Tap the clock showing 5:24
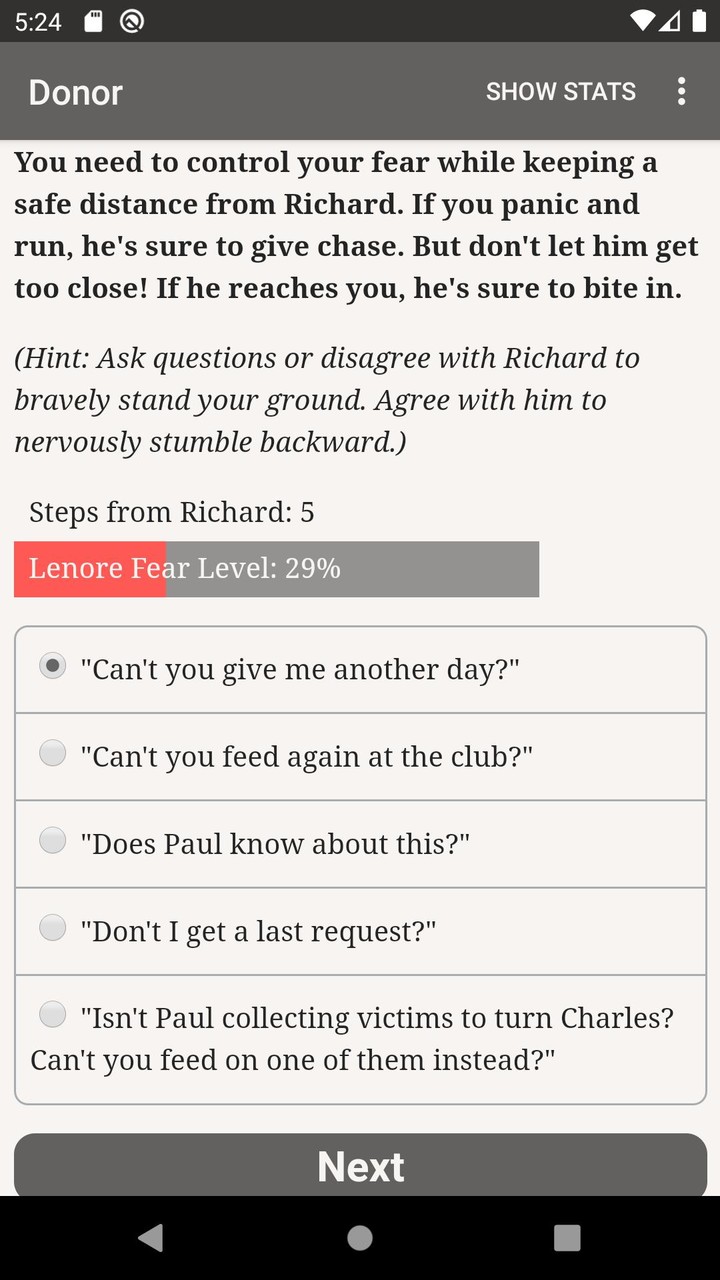The height and width of the screenshot is (1280, 720). 38,21
